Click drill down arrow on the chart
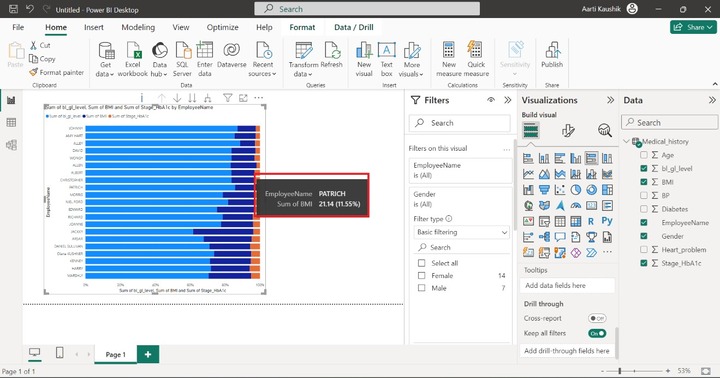This screenshot has width=720, height=378. coord(177,97)
